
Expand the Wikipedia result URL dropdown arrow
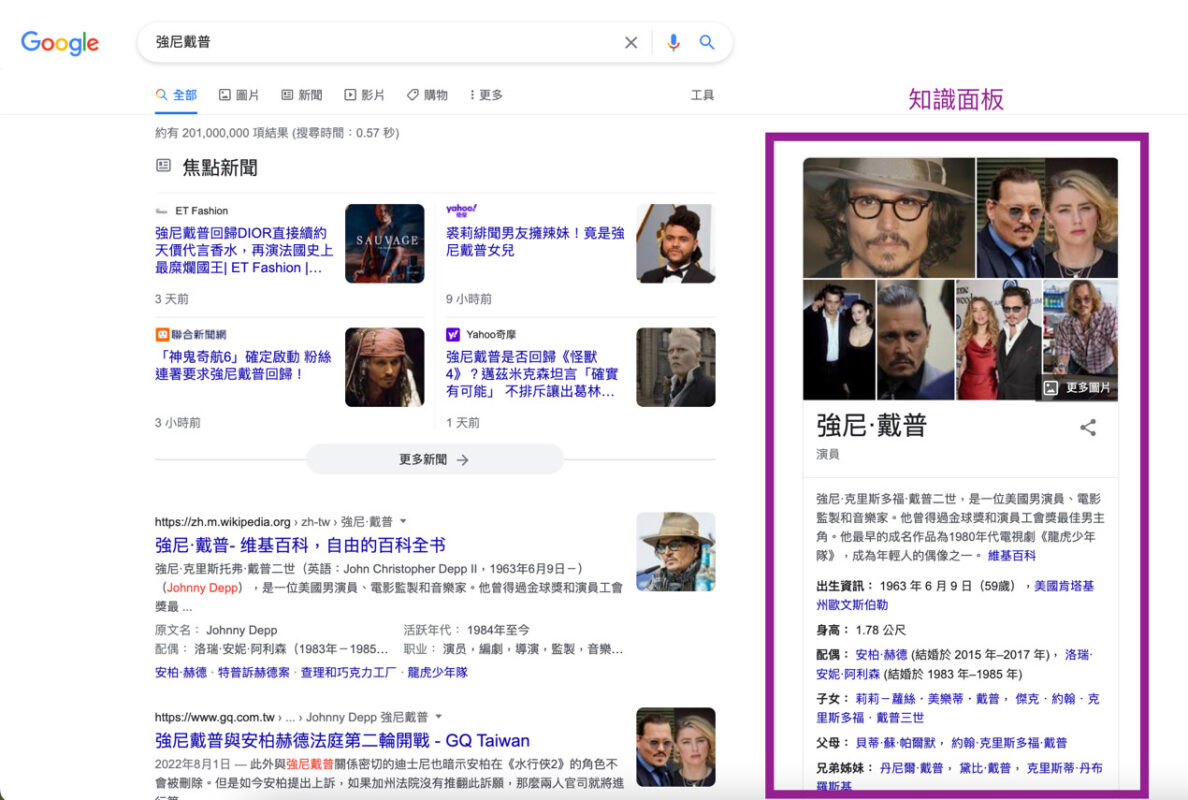403,521
